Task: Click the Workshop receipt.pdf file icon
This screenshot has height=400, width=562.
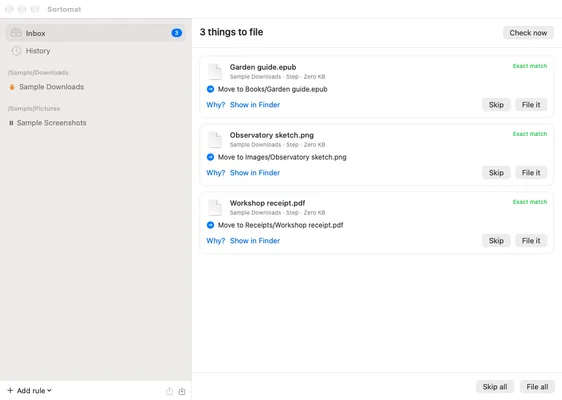Action: [215, 208]
